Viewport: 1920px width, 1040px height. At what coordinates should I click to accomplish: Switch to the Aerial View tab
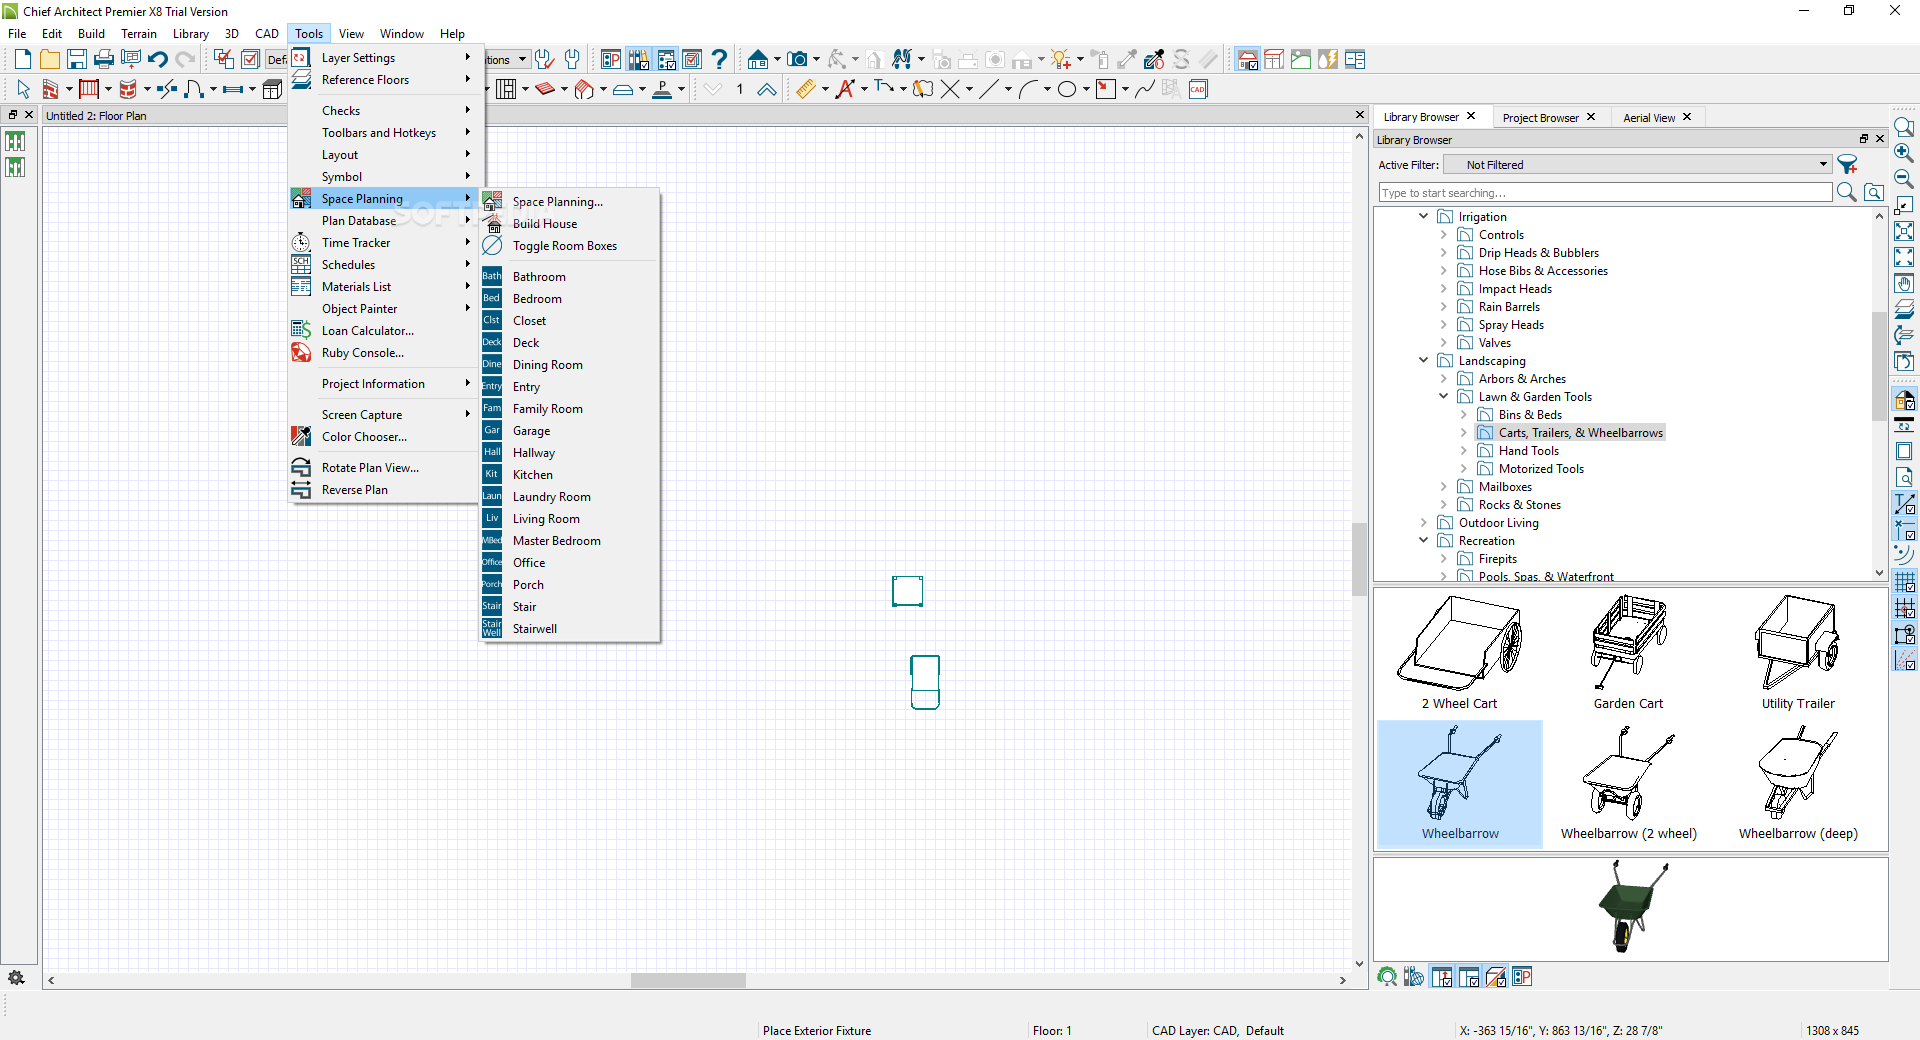click(1648, 118)
